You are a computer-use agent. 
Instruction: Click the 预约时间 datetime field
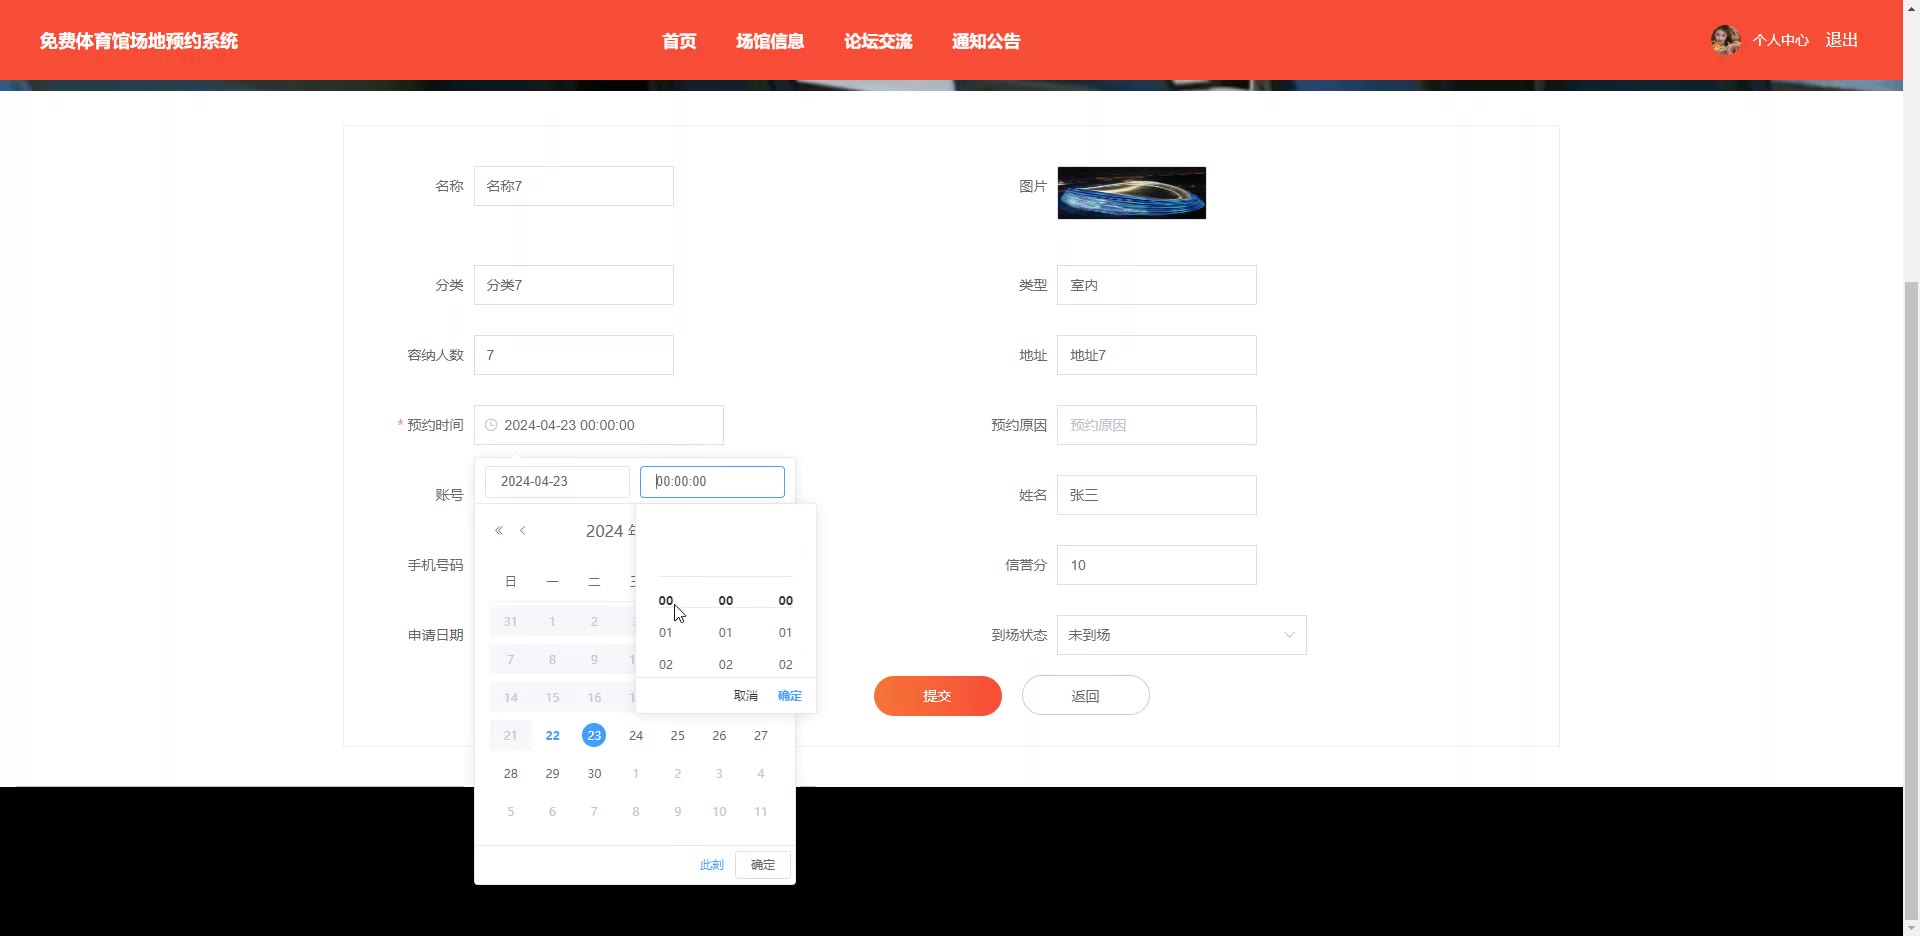pos(598,425)
